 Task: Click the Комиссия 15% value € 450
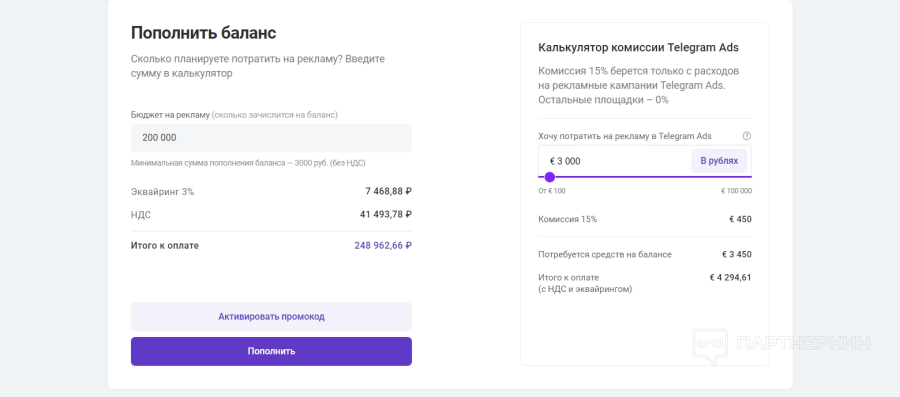(740, 219)
